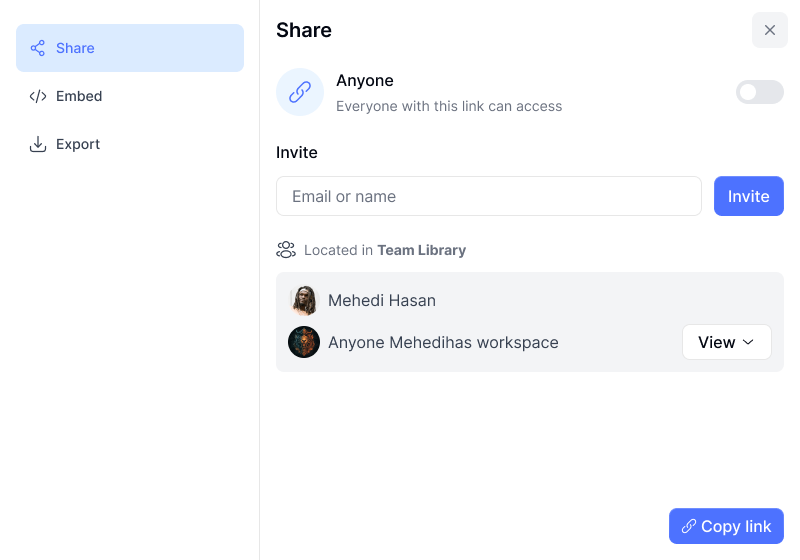The width and height of the screenshot is (800, 560).
Task: Enable the Anyone link access toggle
Action: (x=759, y=92)
